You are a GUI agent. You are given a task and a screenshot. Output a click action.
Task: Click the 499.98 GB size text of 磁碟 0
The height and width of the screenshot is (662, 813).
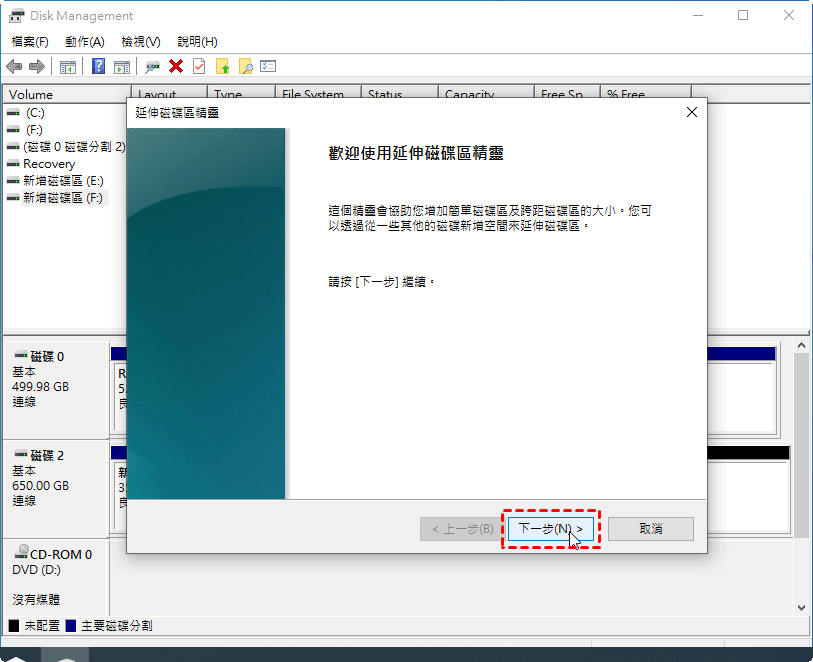pos(40,387)
